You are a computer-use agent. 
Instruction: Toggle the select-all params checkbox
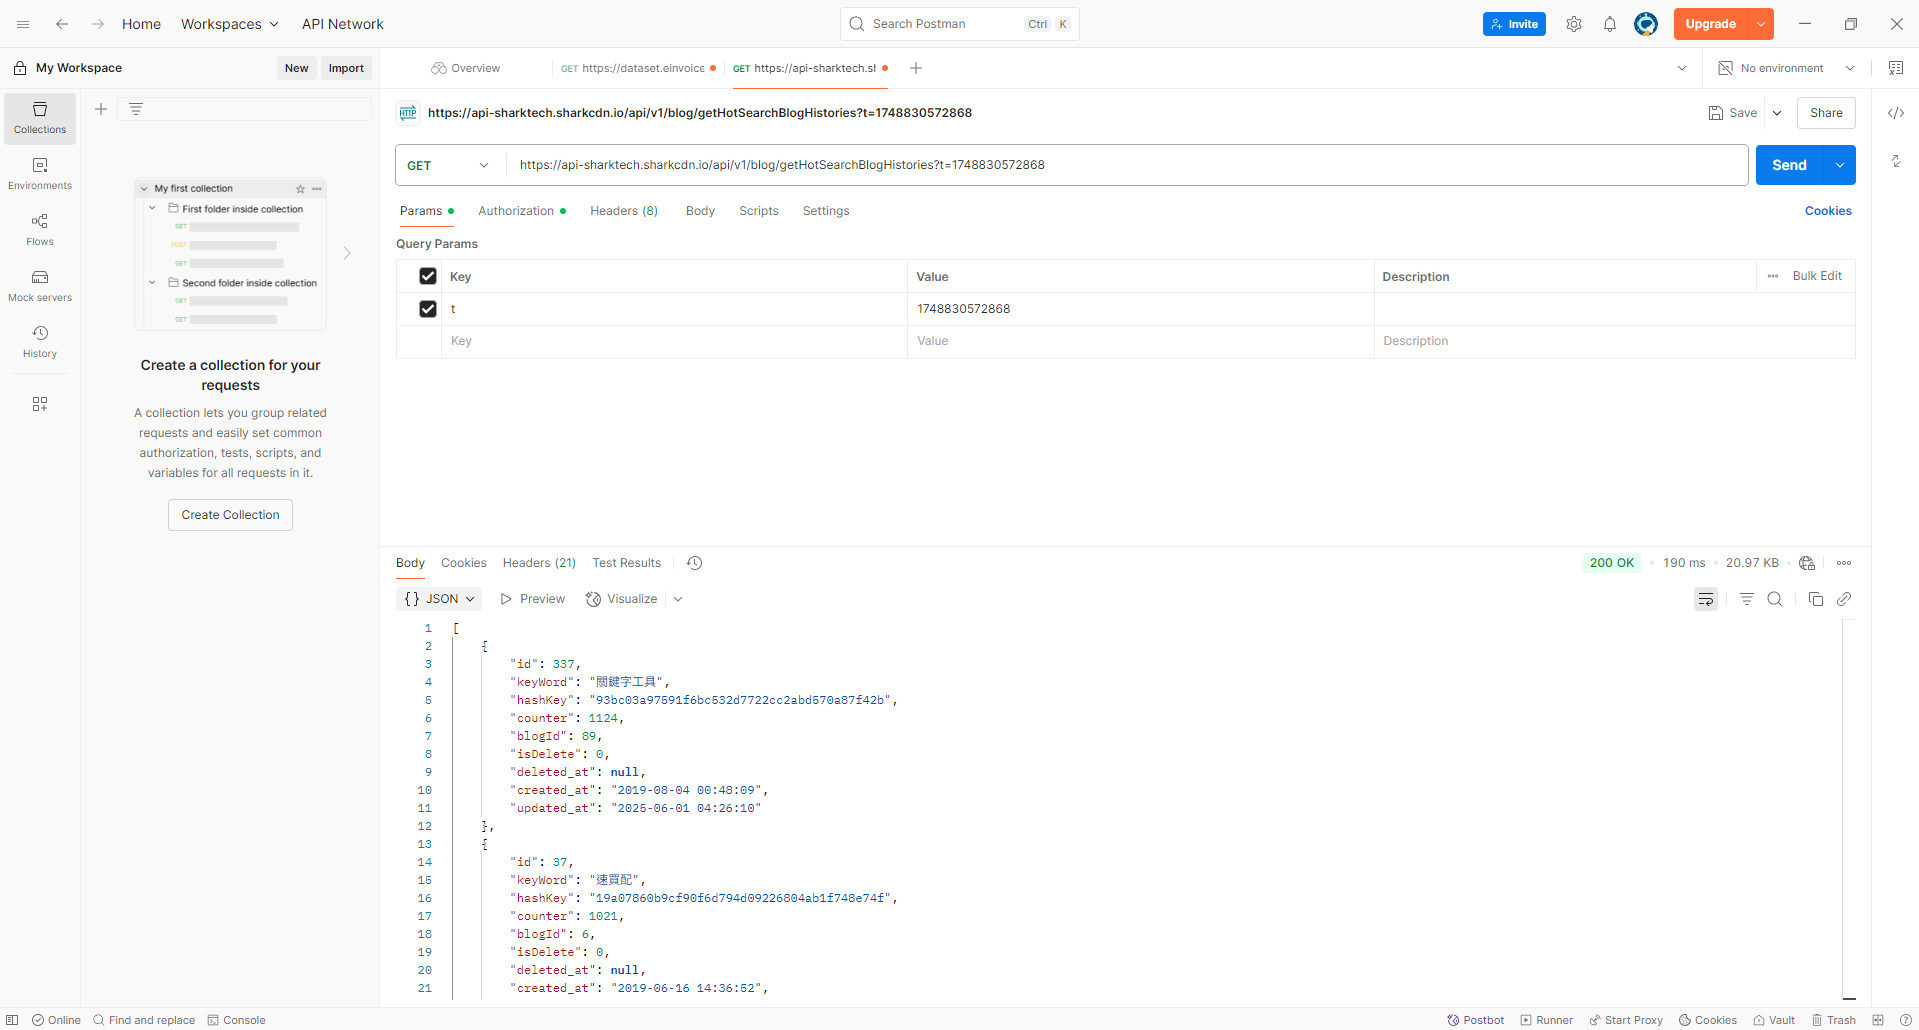point(428,276)
